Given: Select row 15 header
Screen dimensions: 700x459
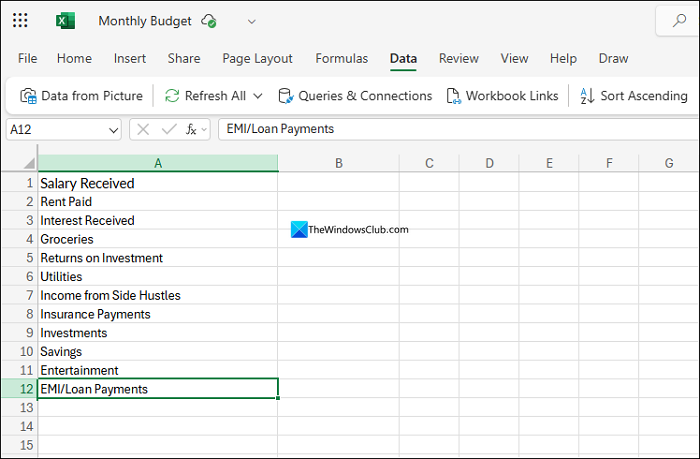Looking at the screenshot, I should 20,445.
